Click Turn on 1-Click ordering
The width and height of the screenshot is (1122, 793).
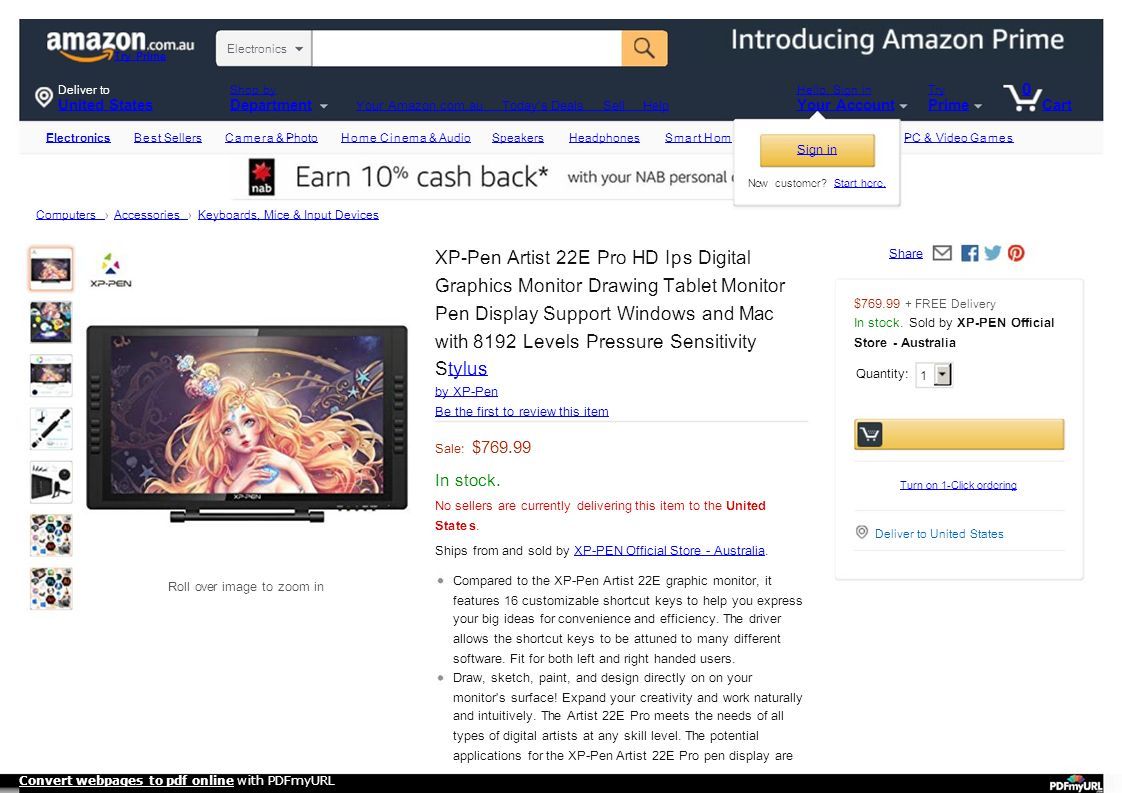pyautogui.click(x=958, y=485)
